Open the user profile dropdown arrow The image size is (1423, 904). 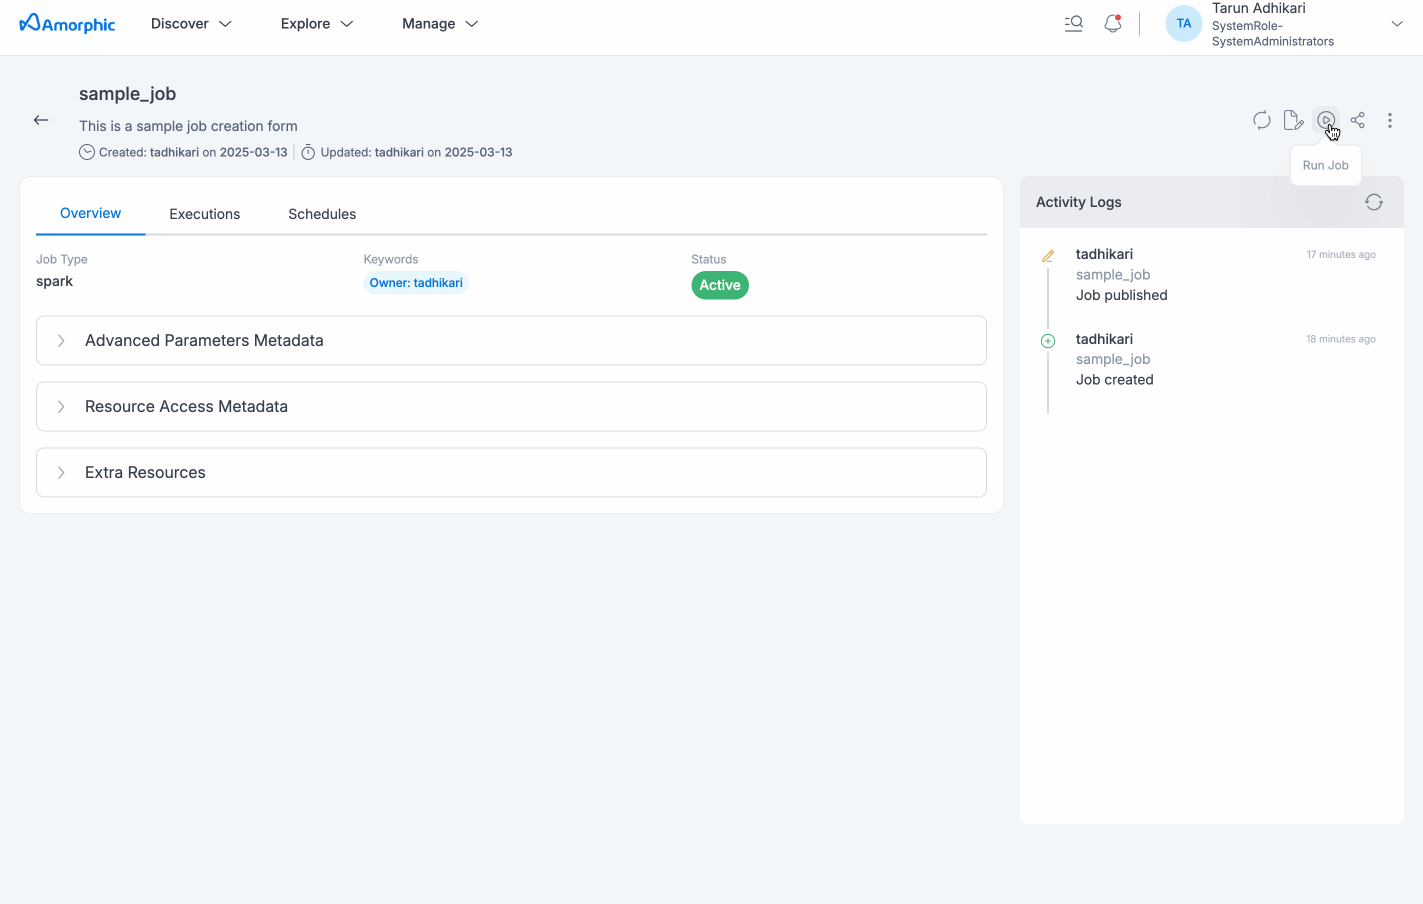point(1397,24)
